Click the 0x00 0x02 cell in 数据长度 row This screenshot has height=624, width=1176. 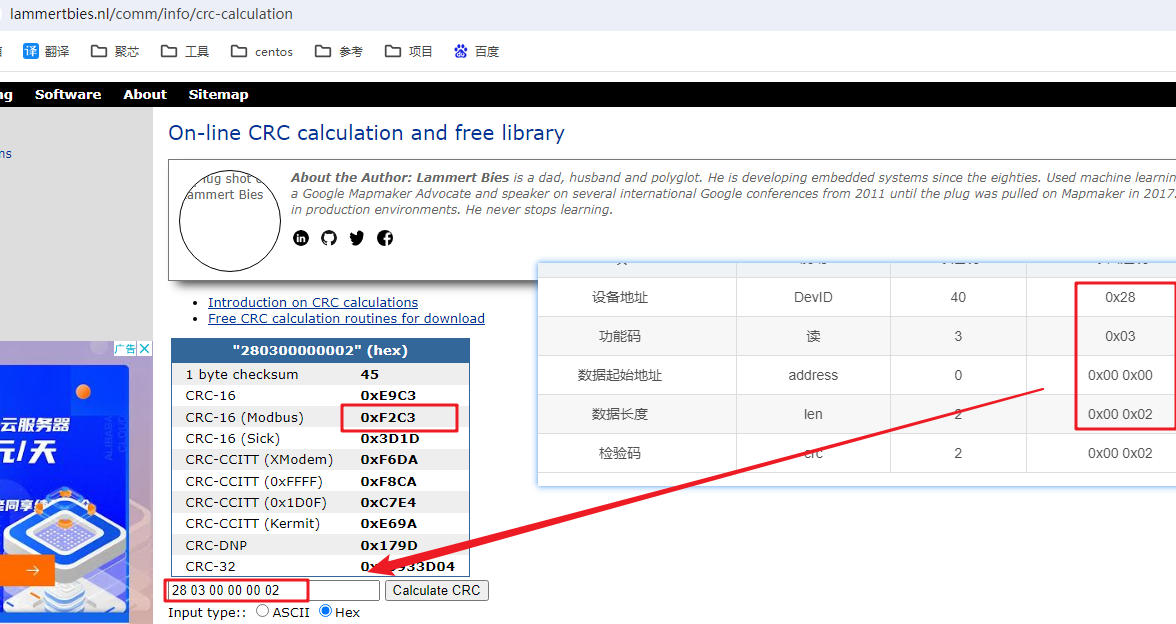pos(1120,414)
